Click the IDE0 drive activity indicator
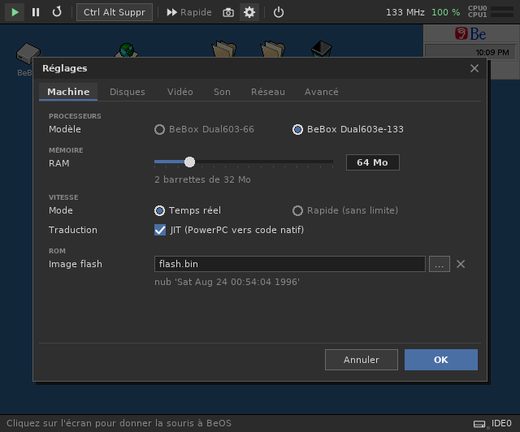The image size is (520, 432). click(x=492, y=423)
